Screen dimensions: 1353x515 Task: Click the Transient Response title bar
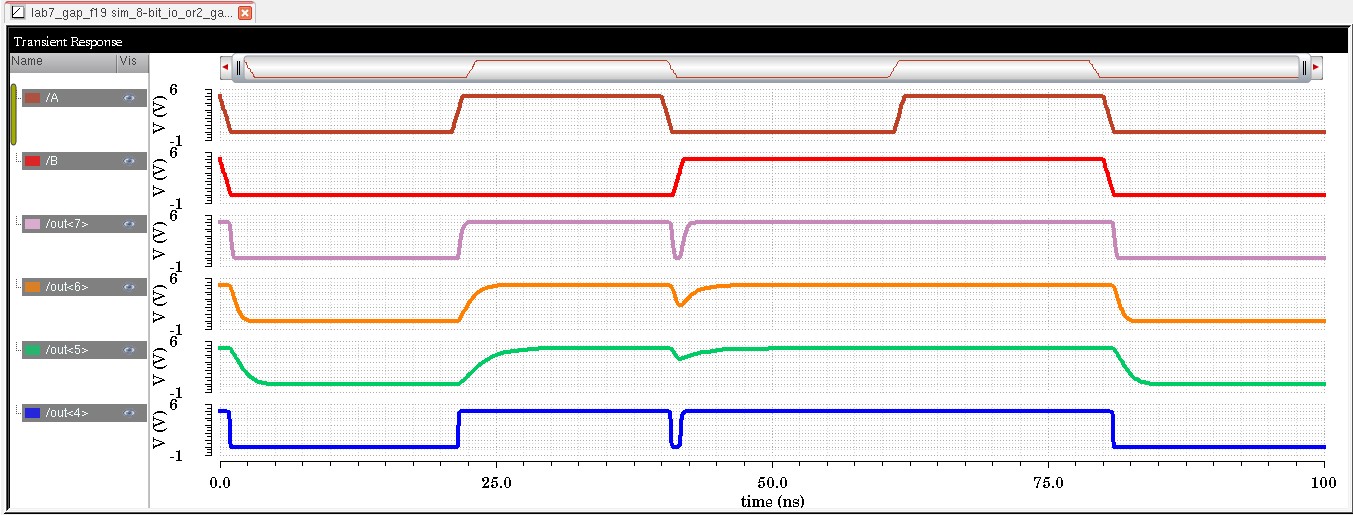point(679,42)
